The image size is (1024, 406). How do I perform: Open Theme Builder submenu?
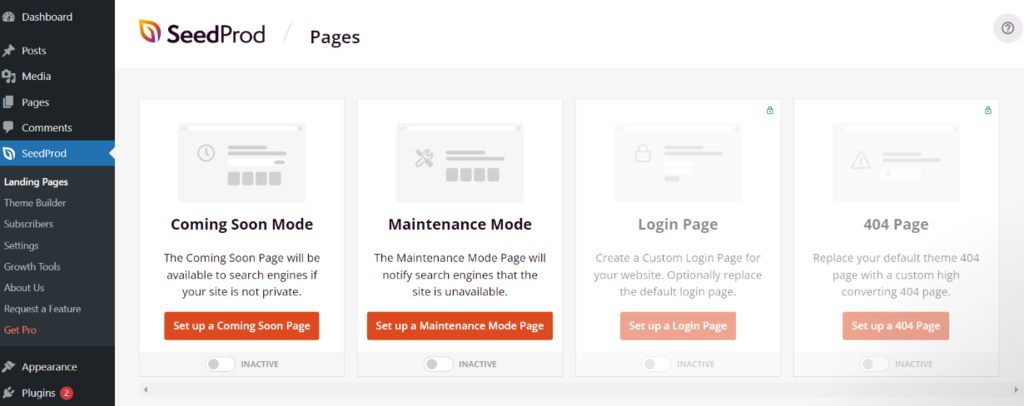(x=35, y=203)
